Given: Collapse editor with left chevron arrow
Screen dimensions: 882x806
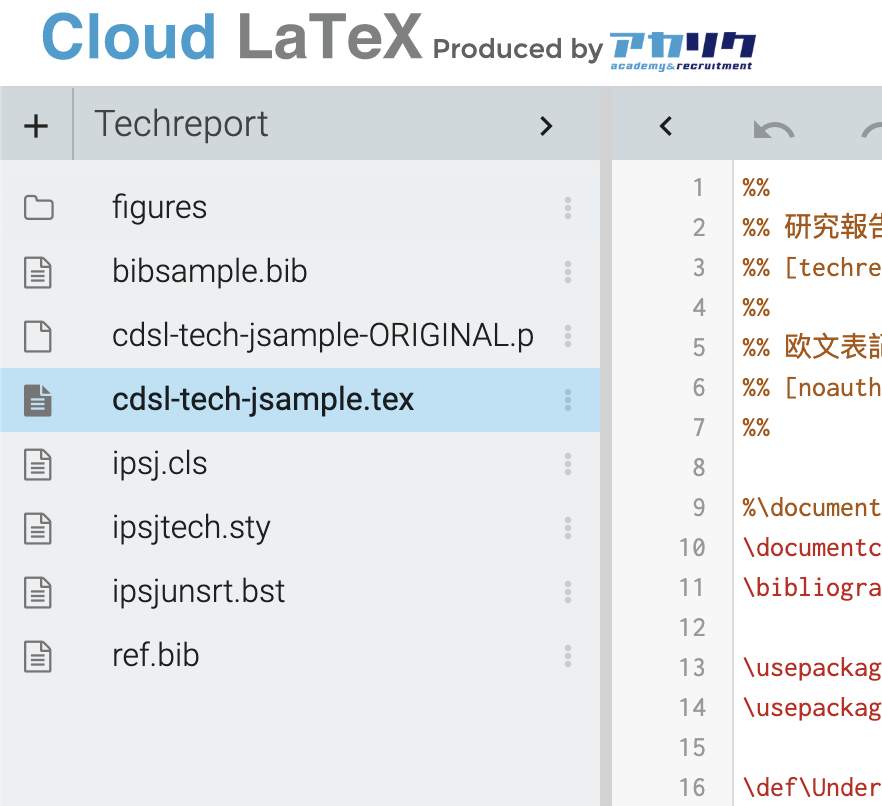Looking at the screenshot, I should (x=666, y=126).
